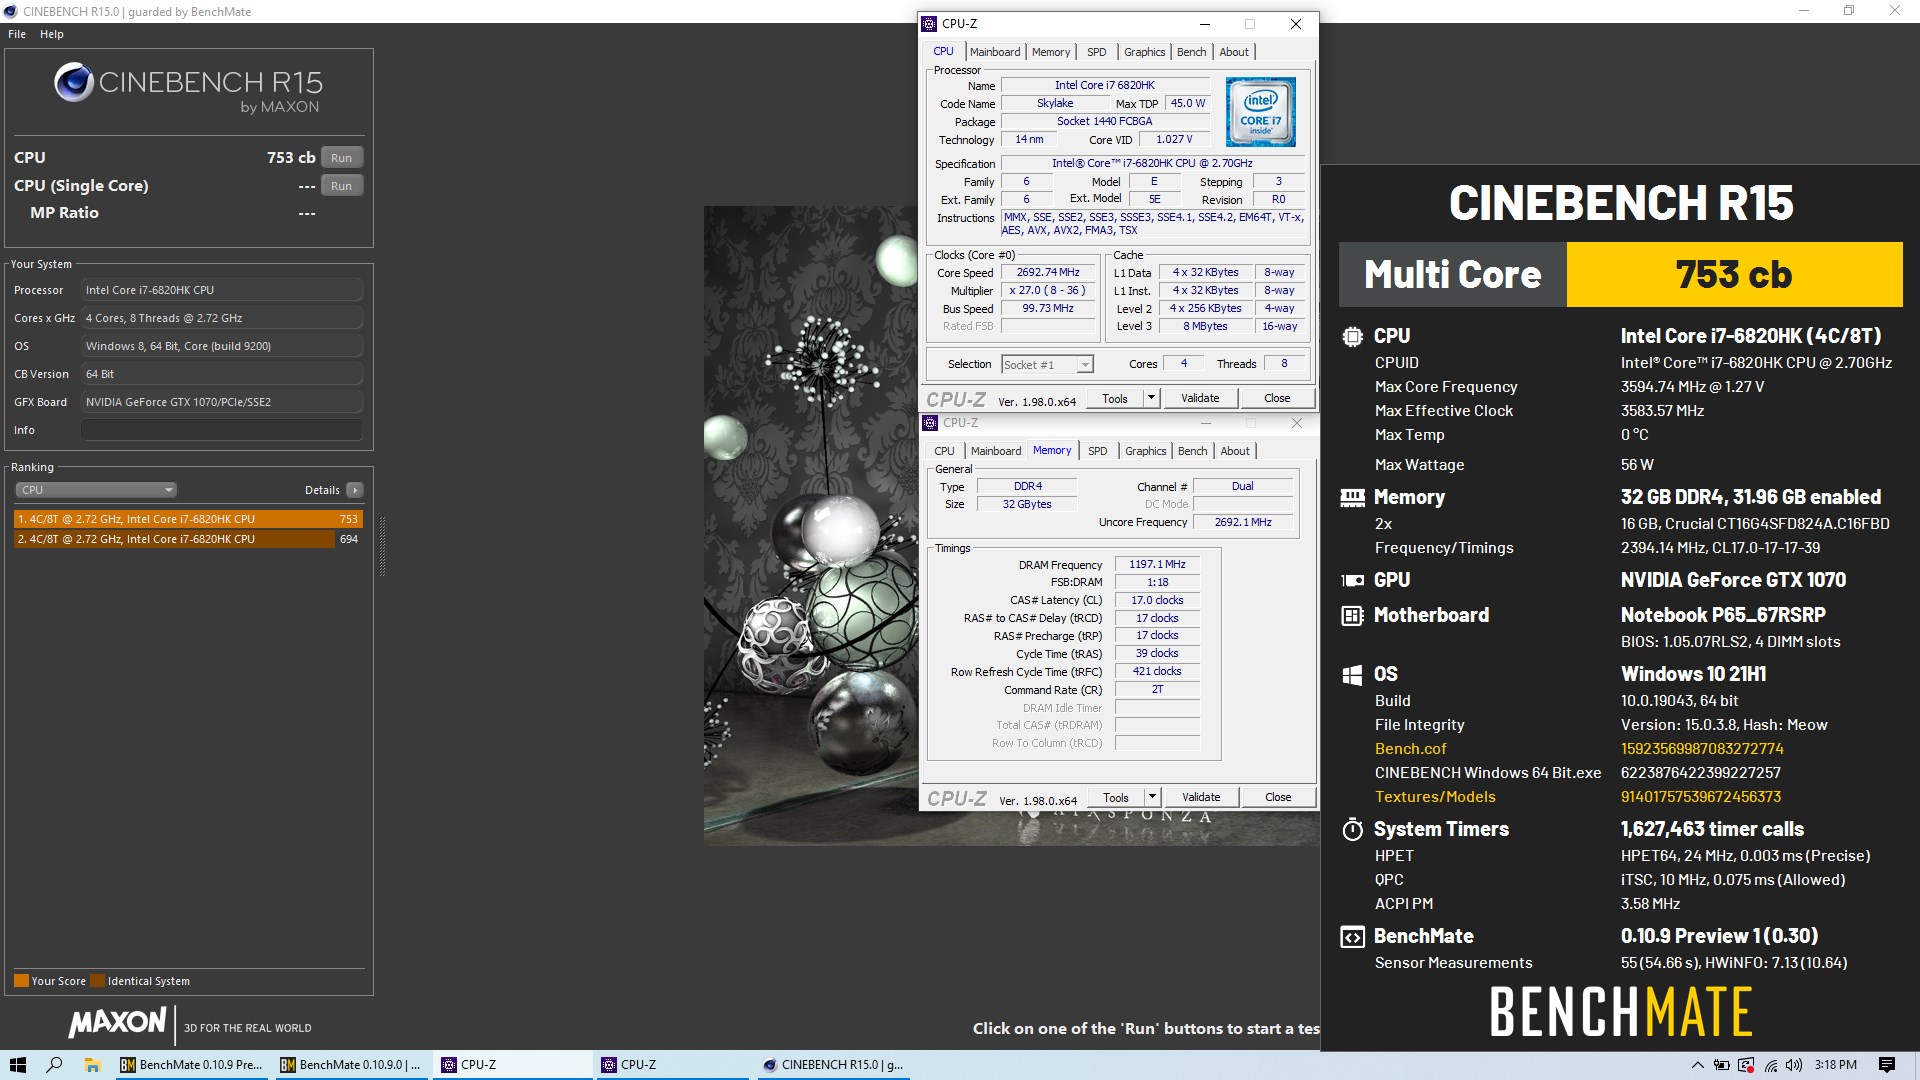Click the Cinebench R15 sphere logo
The image size is (1920, 1080).
(x=74, y=83)
